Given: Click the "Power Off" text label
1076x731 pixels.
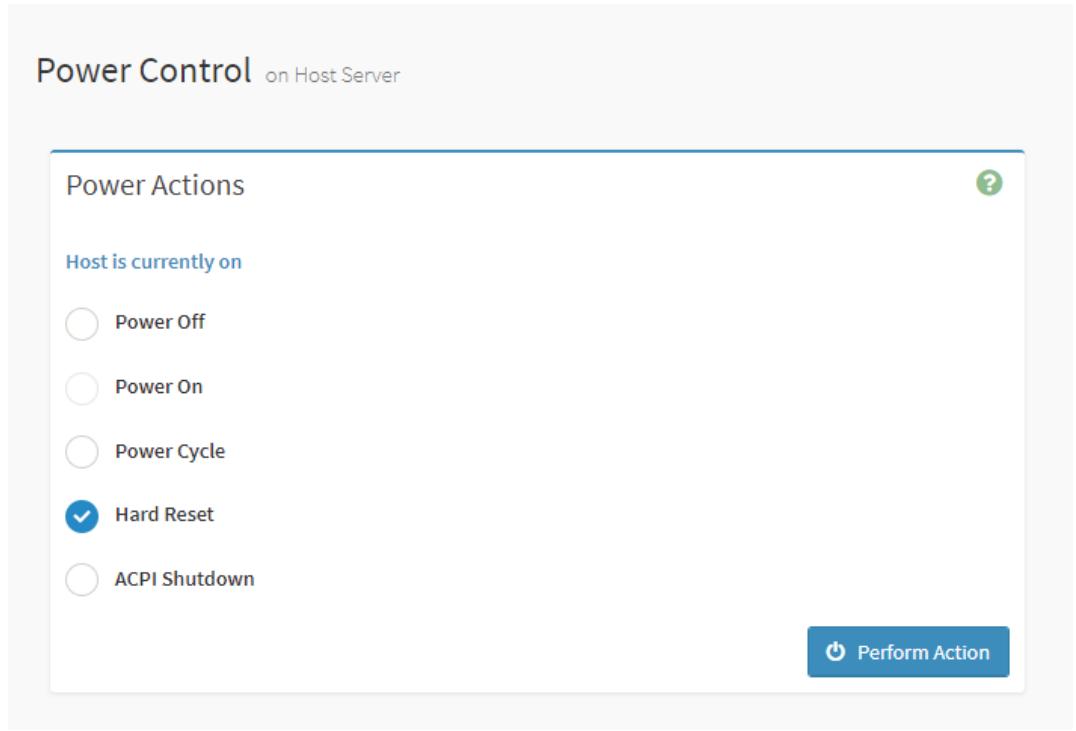Looking at the screenshot, I should pos(160,322).
